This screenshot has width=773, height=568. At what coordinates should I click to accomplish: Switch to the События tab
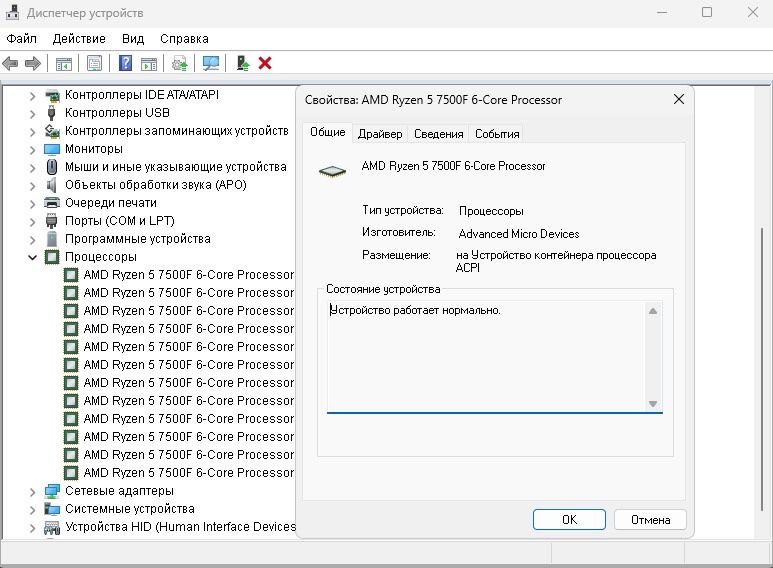(497, 134)
